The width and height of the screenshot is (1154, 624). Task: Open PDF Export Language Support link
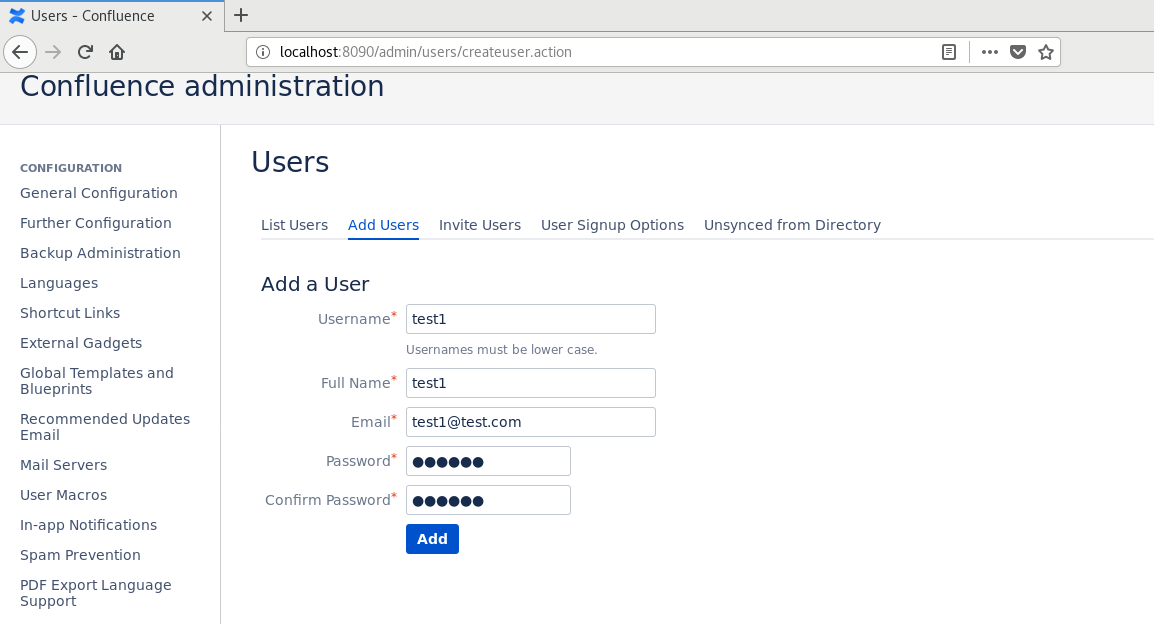point(96,593)
